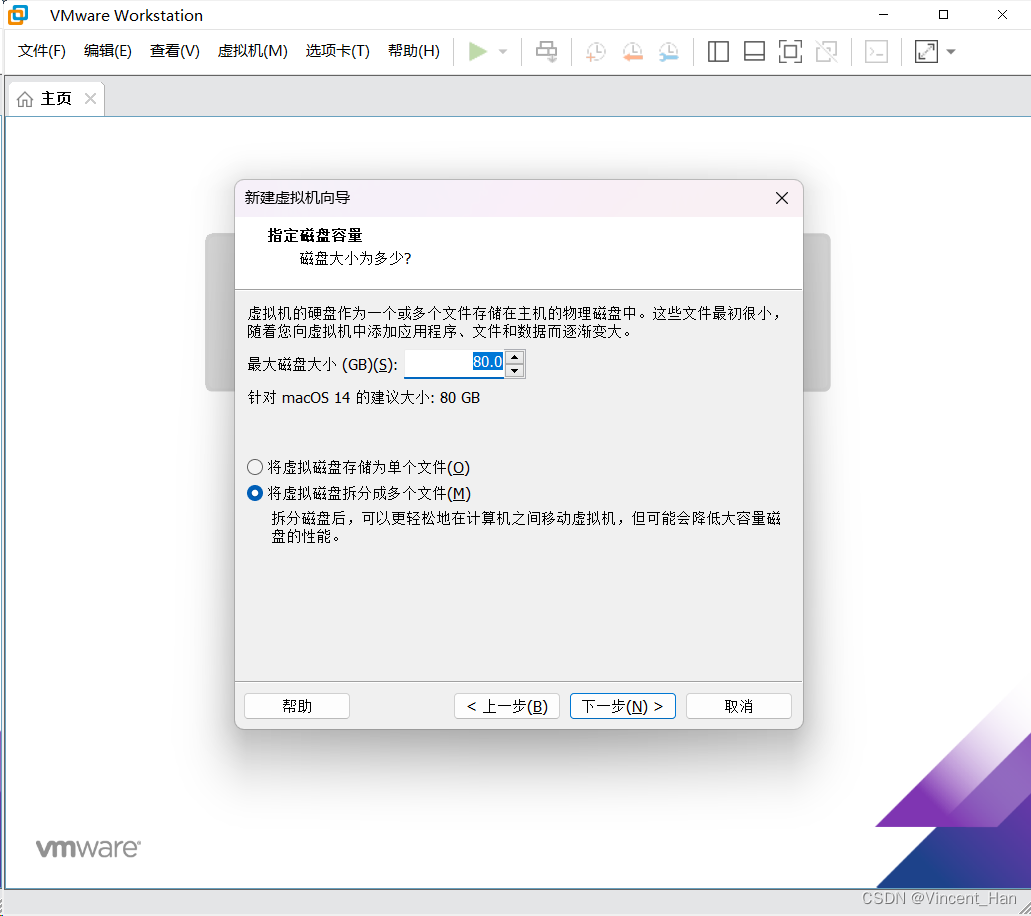Click the Send Ctrl+Alt+Del toolbar icon

[x=546, y=51]
